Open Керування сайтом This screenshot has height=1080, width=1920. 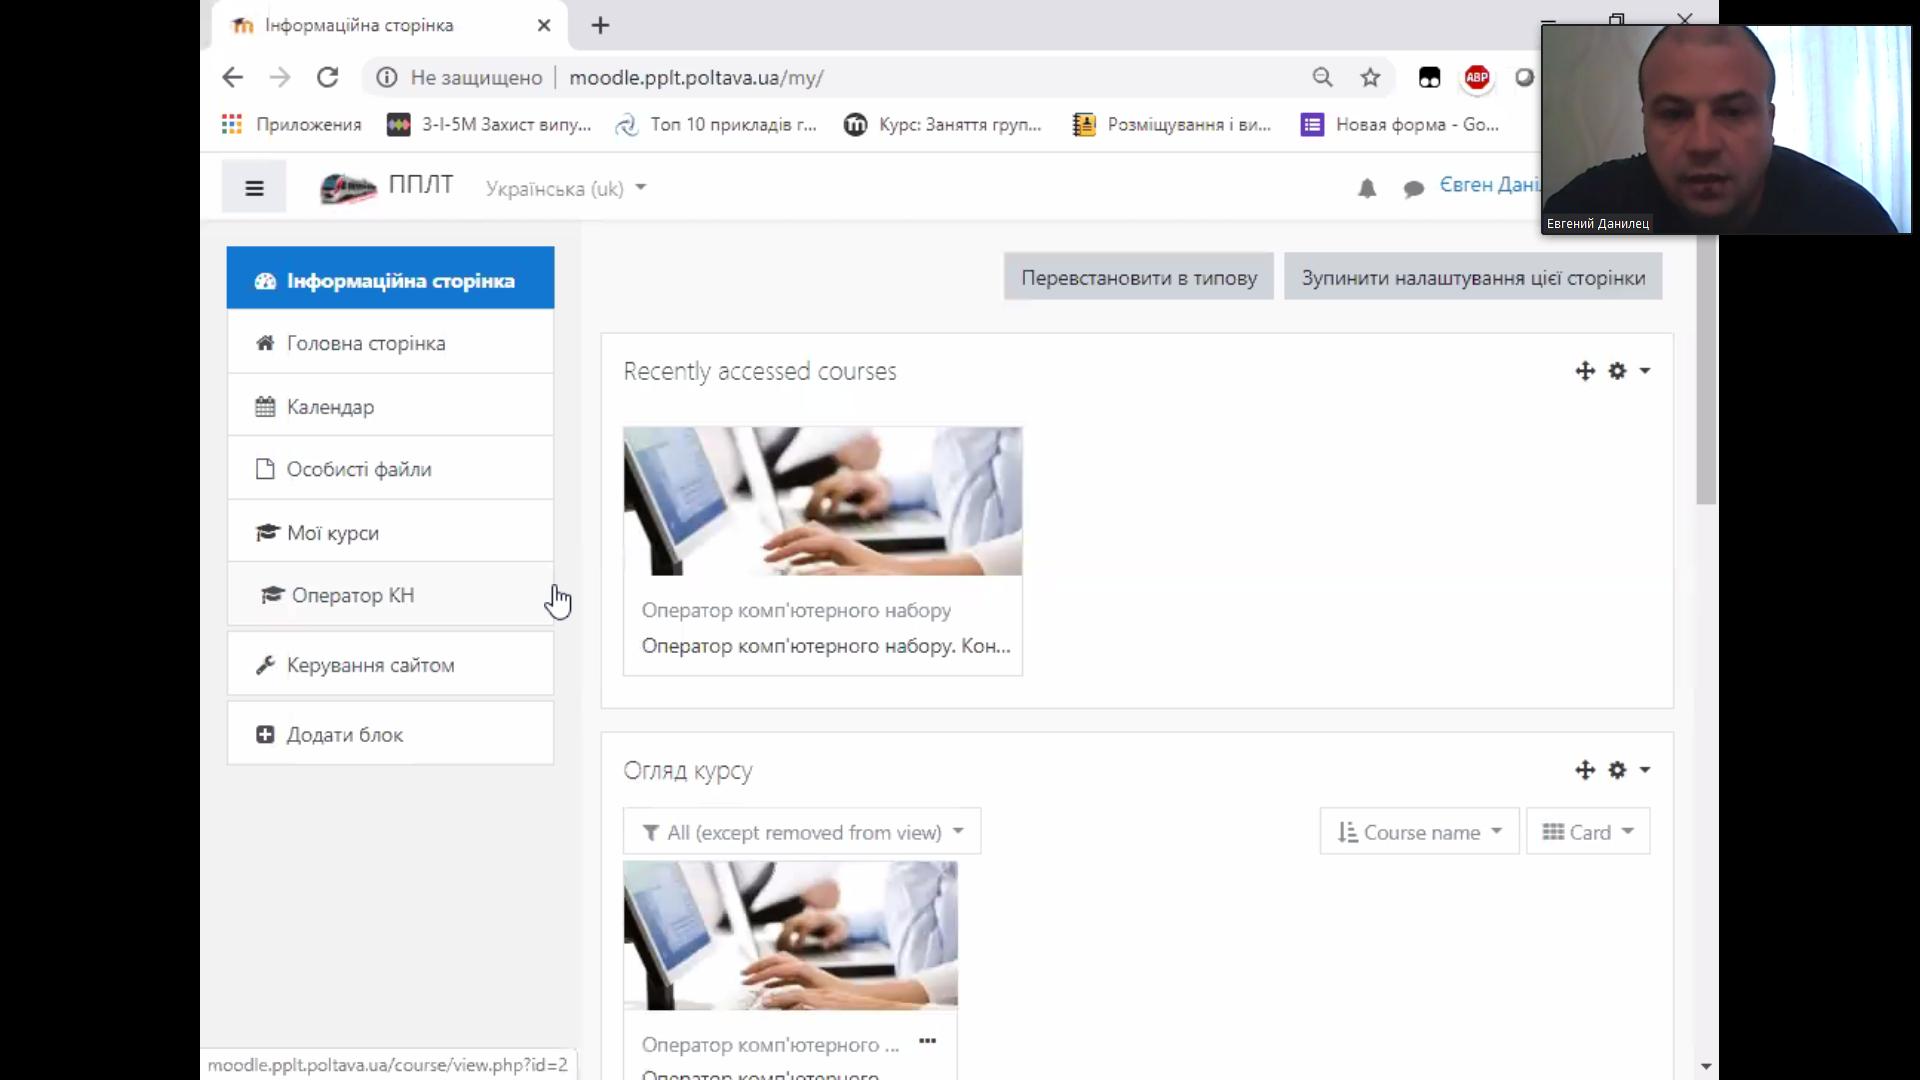point(390,664)
